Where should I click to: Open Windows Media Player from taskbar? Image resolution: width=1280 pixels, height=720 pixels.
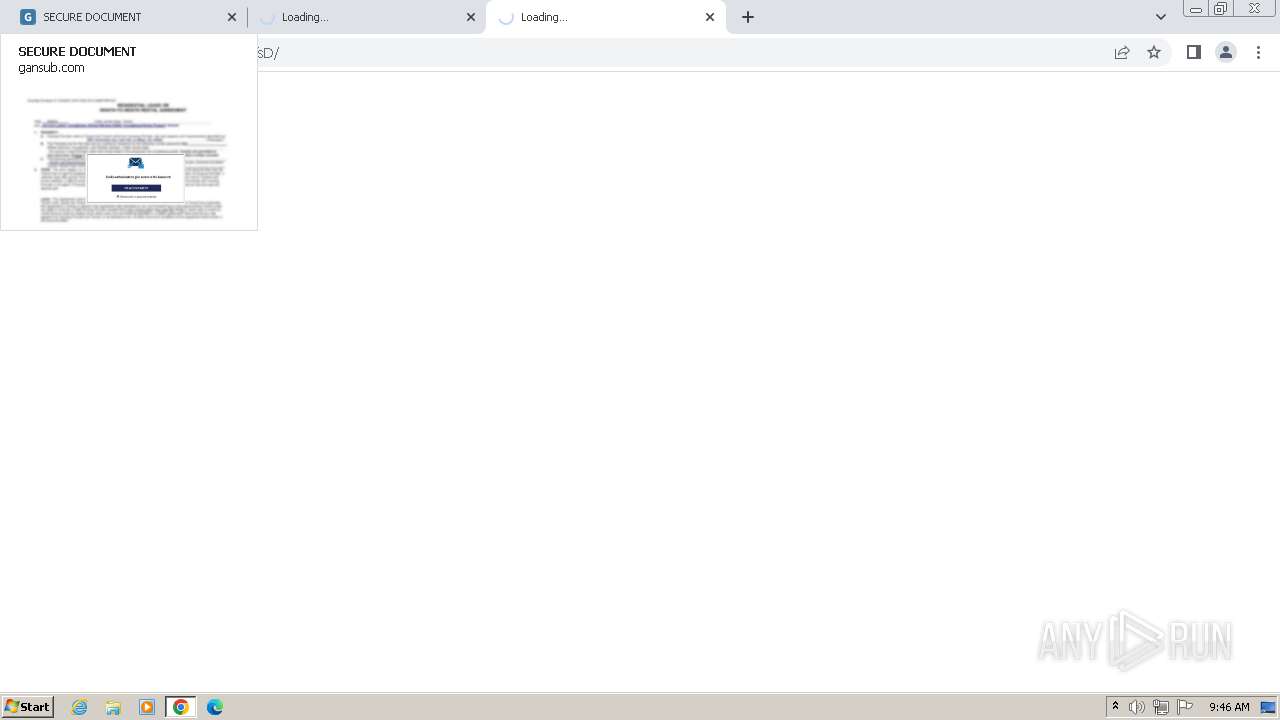(147, 707)
